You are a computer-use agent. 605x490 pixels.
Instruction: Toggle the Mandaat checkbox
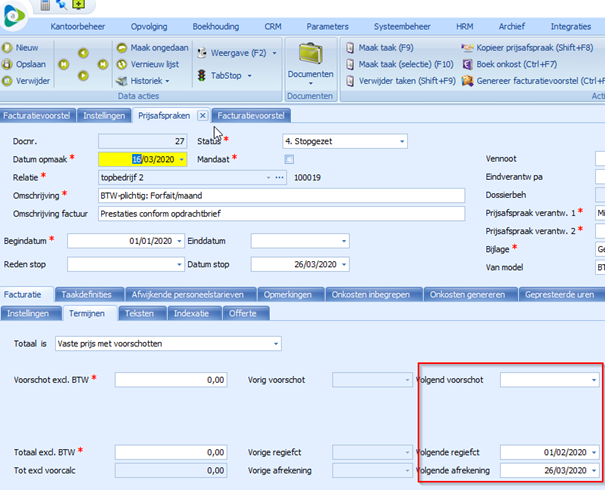pyautogui.click(x=289, y=159)
